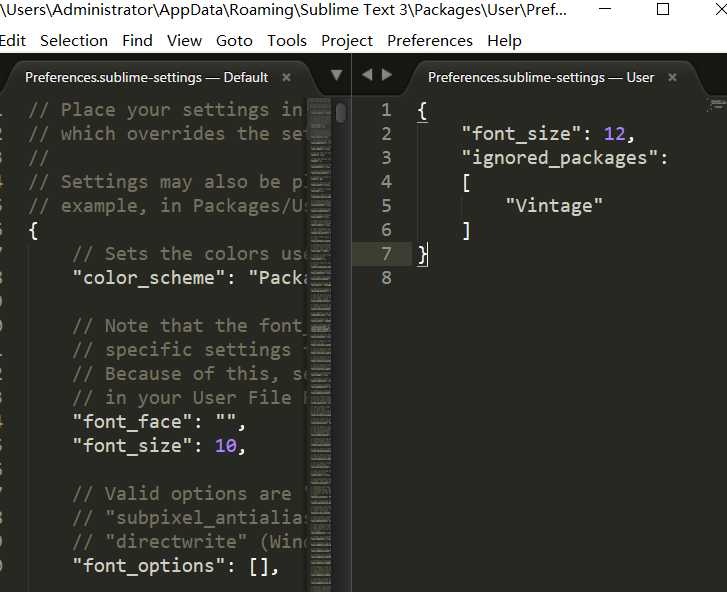This screenshot has width=727, height=592.
Task: Click the "// Sets the colors" comment line
Action: pos(189,254)
